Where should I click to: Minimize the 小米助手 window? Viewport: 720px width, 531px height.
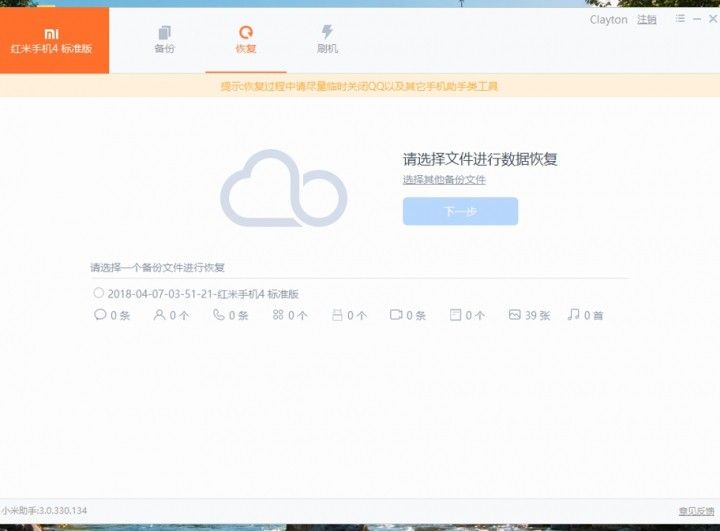click(x=697, y=19)
